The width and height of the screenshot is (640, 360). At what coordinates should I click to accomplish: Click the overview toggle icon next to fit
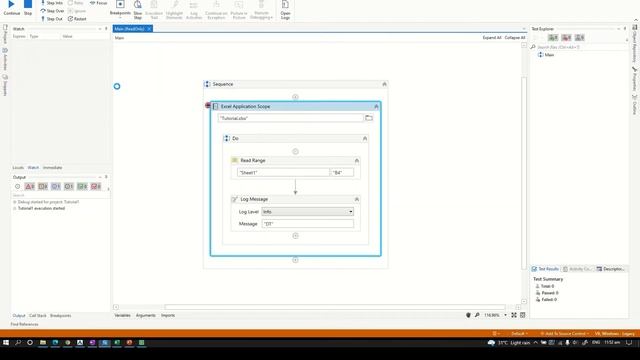coord(522,315)
